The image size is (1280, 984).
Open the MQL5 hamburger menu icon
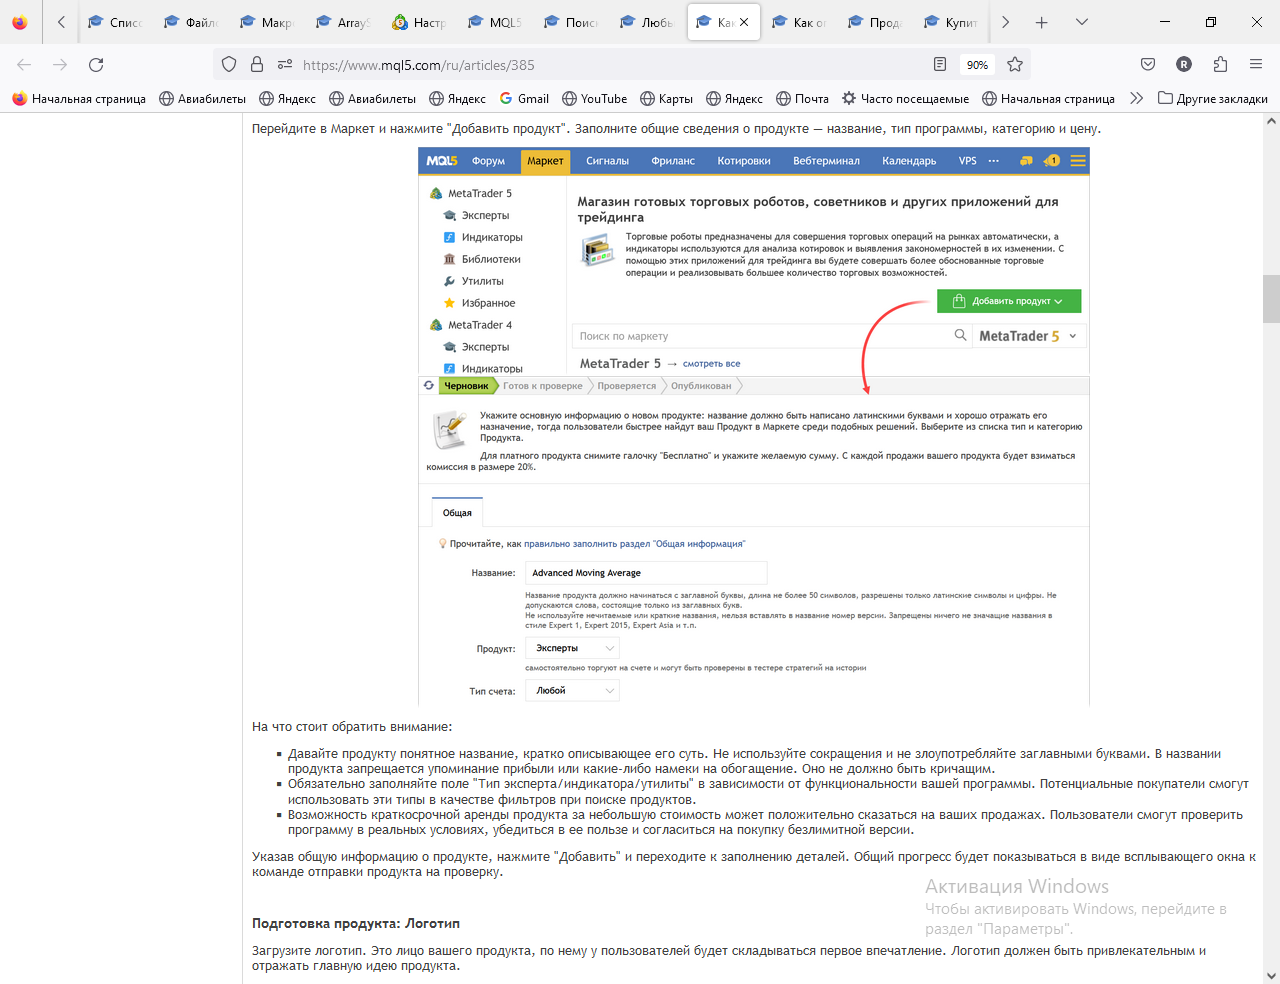pyautogui.click(x=1078, y=161)
